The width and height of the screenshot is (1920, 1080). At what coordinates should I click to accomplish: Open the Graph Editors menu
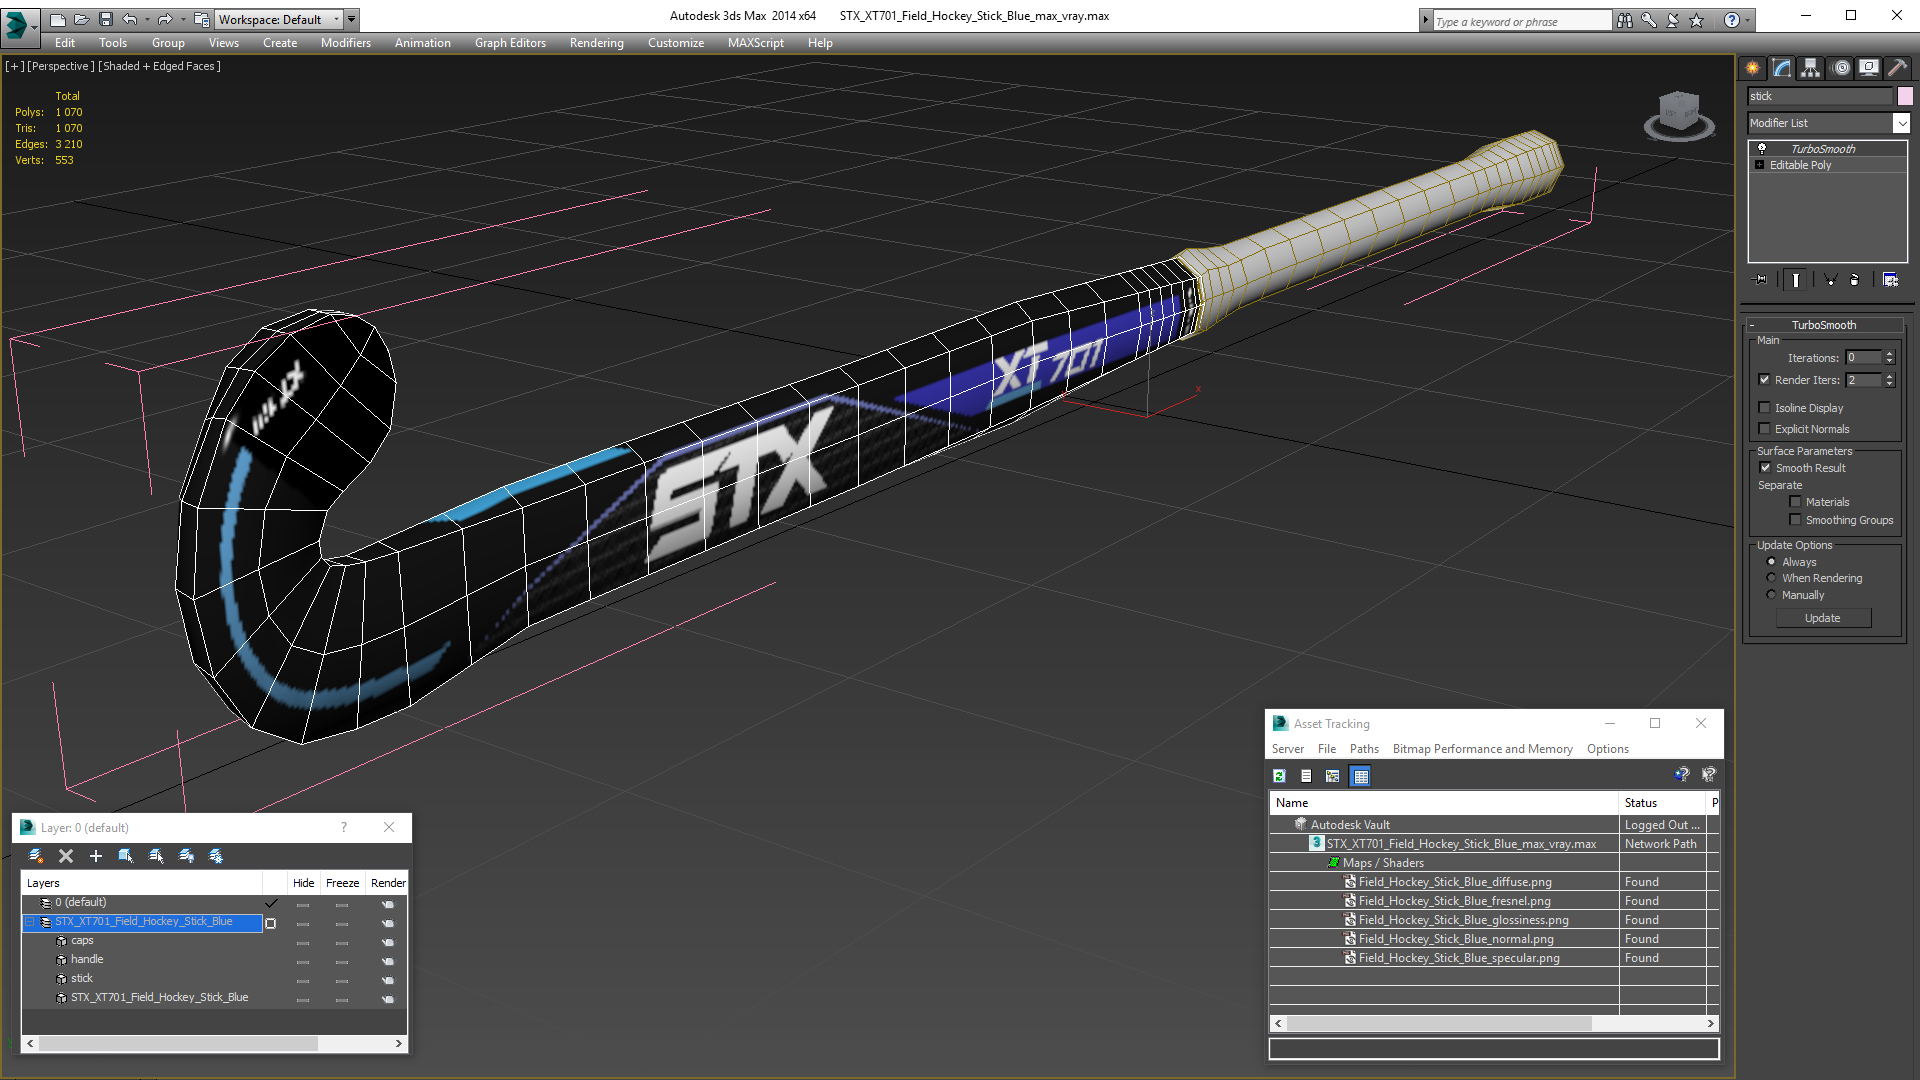(510, 43)
